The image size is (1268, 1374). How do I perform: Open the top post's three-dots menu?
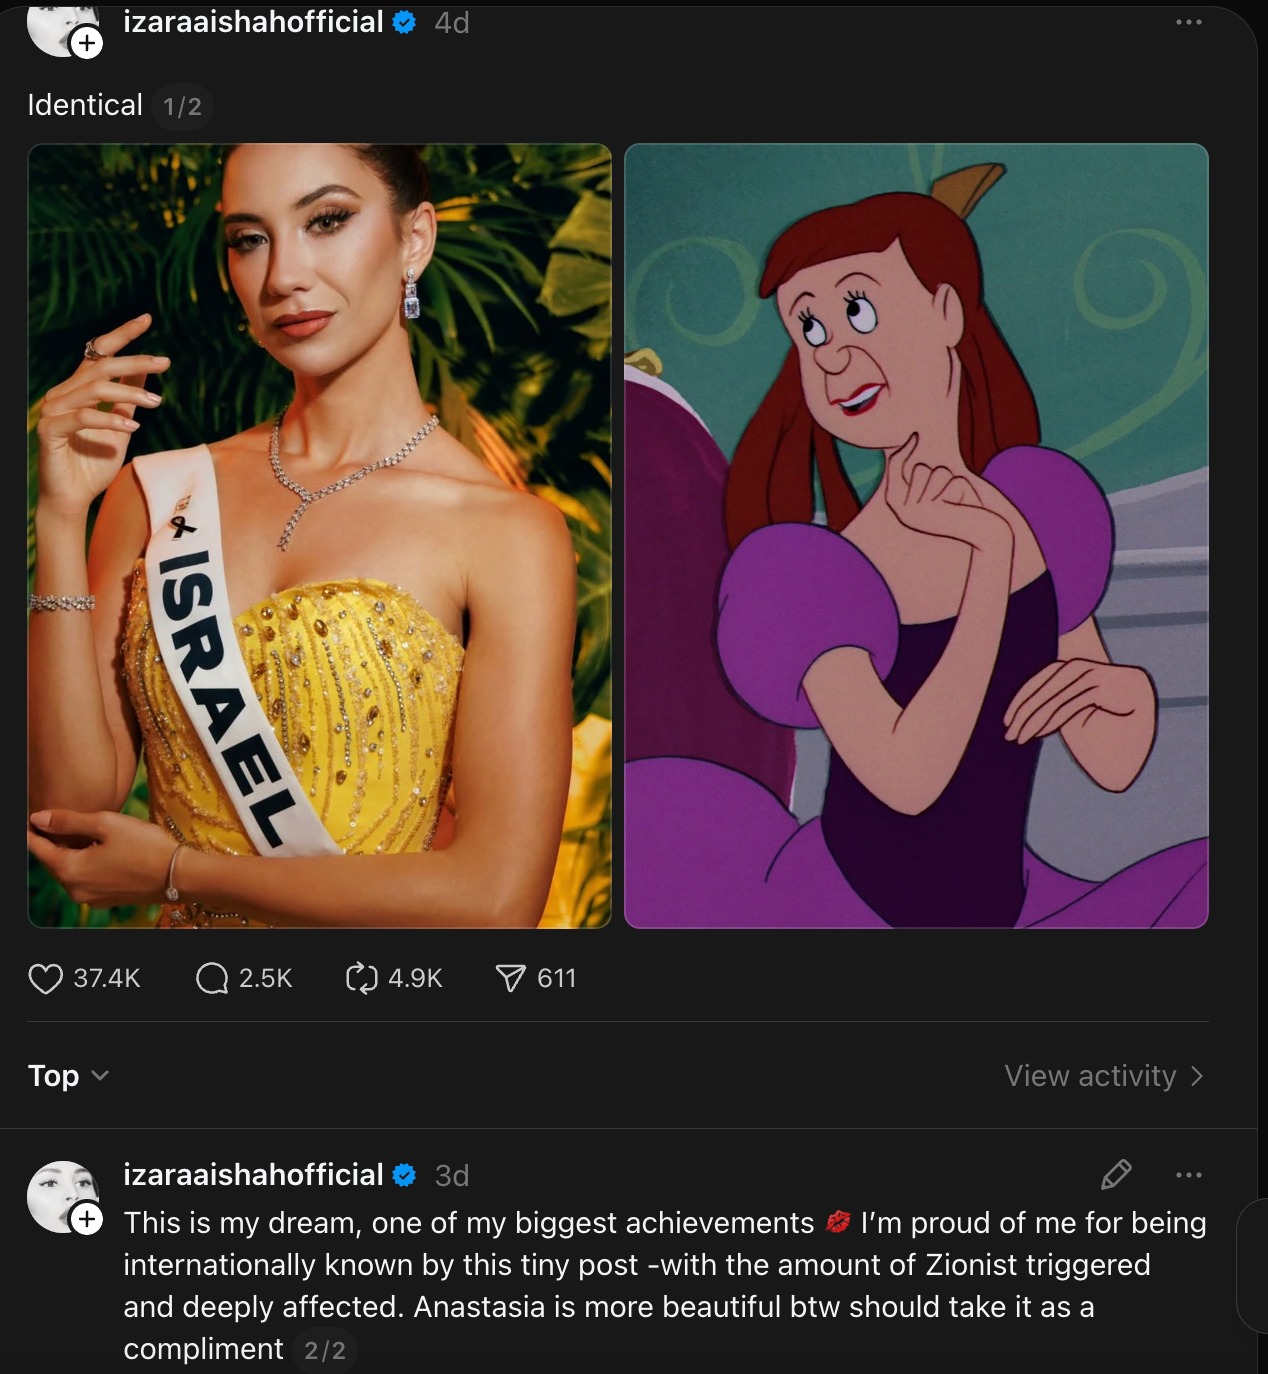coord(1188,22)
